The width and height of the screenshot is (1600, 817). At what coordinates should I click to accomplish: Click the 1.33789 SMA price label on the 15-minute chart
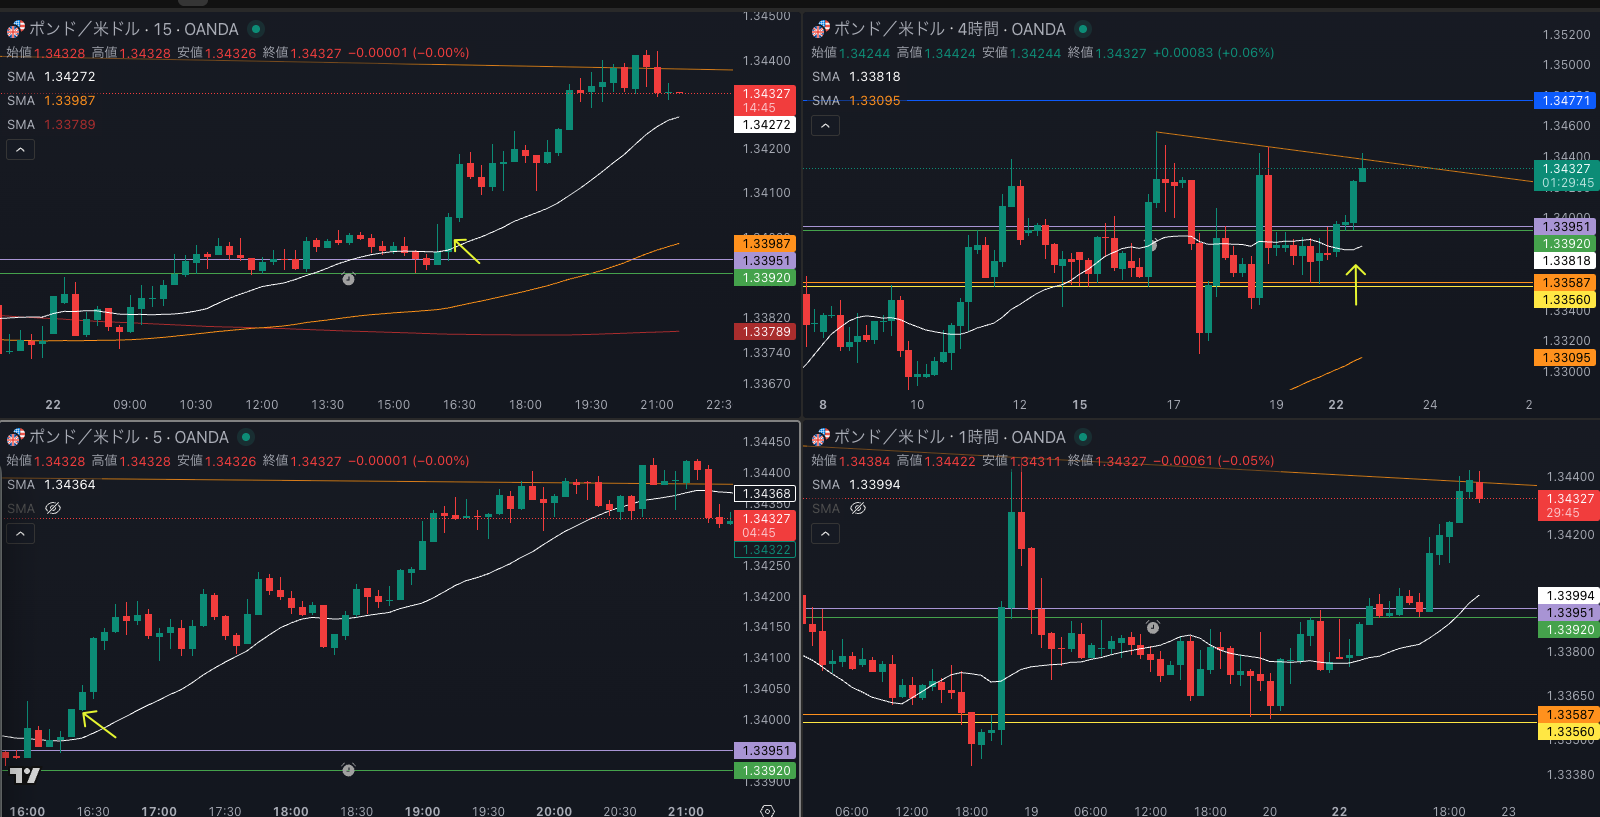(766, 331)
